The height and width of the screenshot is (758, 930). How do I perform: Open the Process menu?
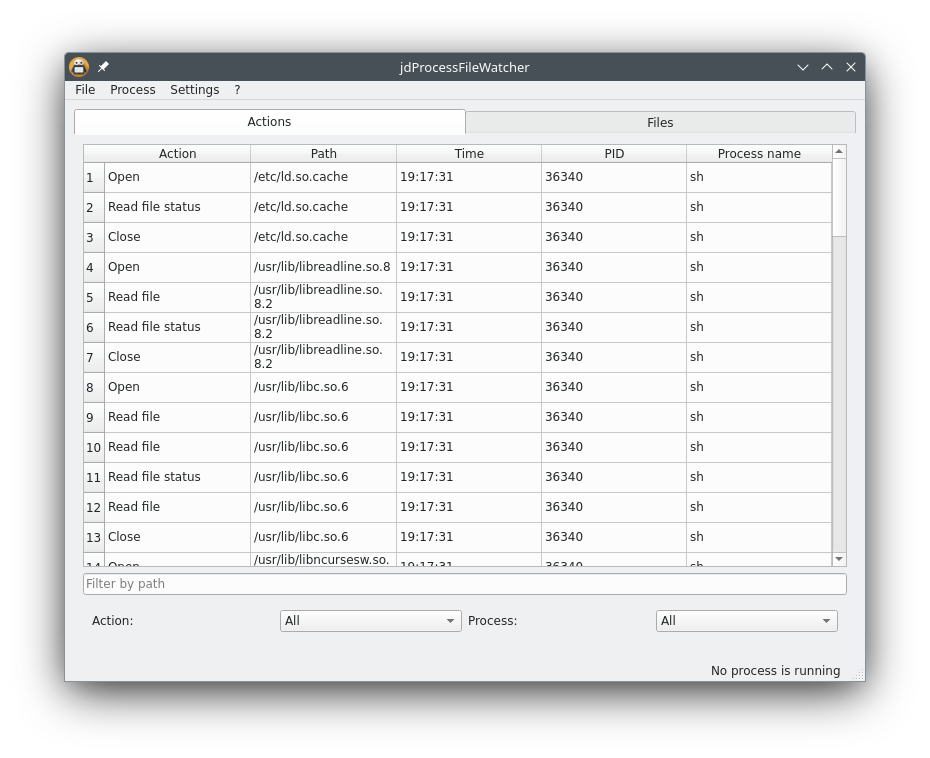tap(133, 90)
